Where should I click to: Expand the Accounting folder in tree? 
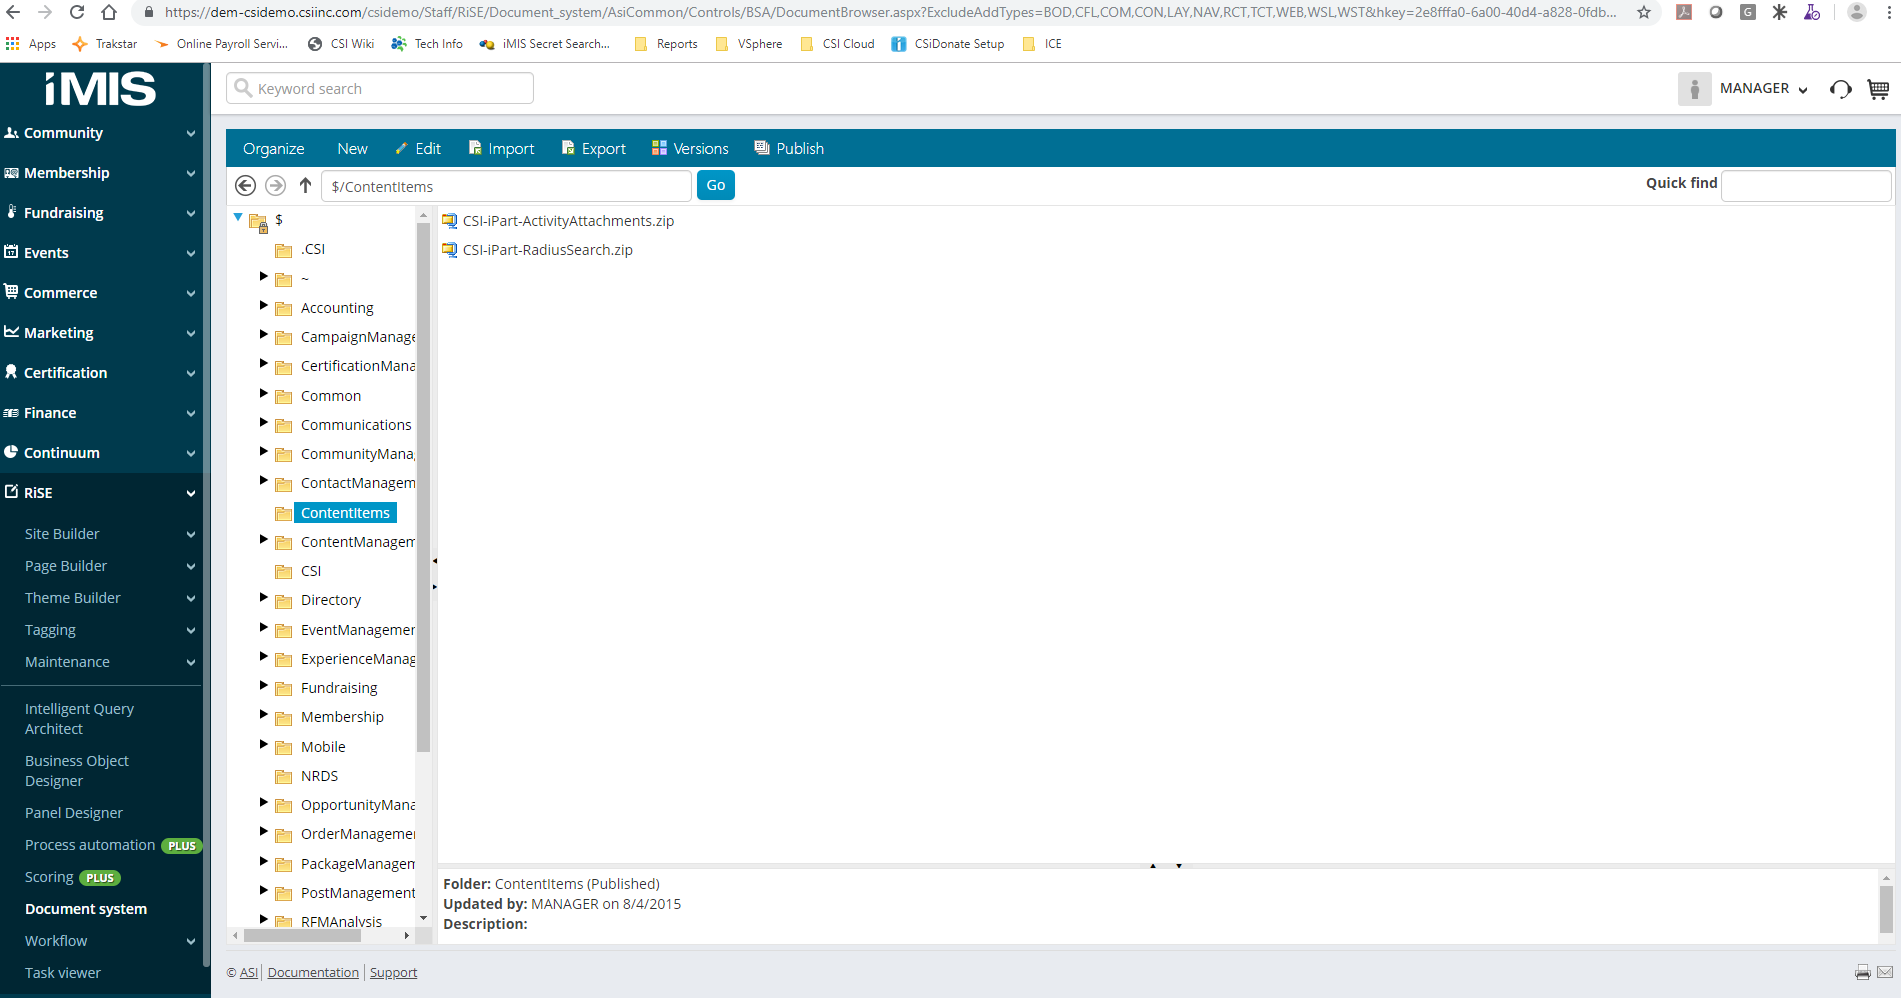[x=264, y=305]
